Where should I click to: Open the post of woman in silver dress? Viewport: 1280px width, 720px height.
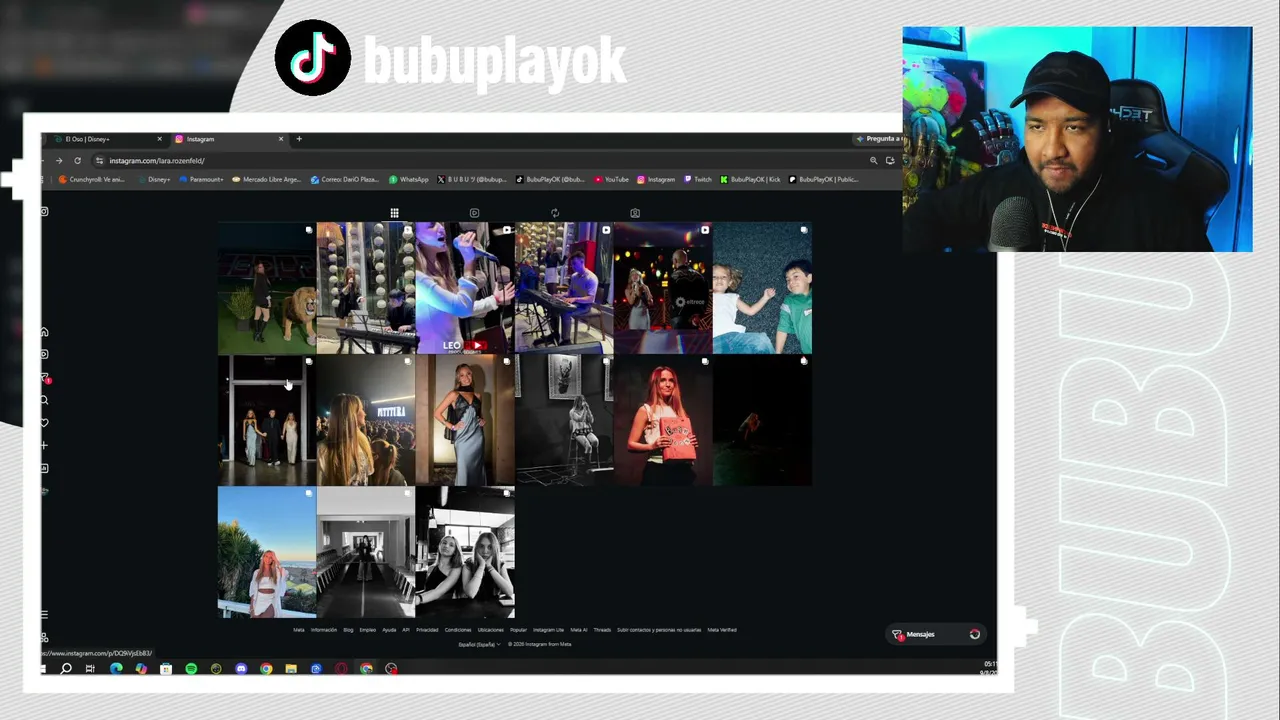click(x=465, y=420)
